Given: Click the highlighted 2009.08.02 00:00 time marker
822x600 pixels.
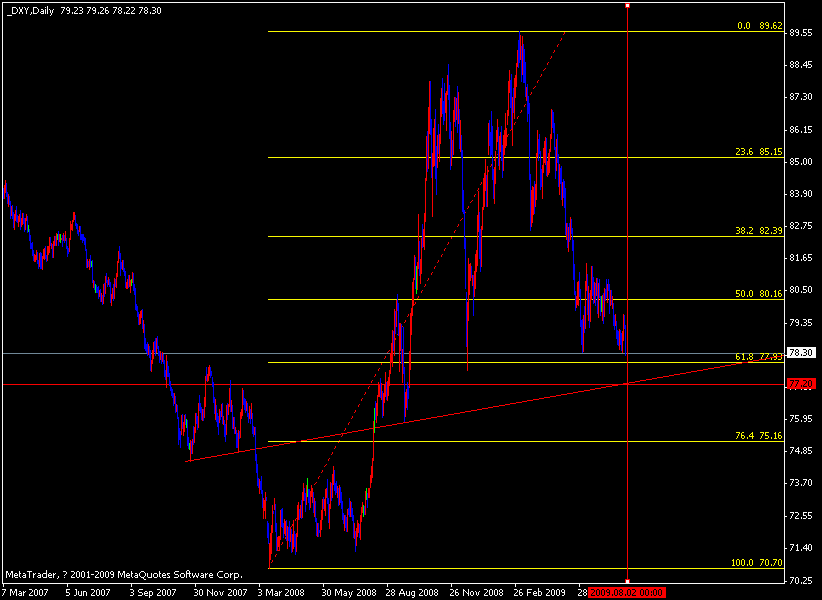Looking at the screenshot, I should (627, 591).
